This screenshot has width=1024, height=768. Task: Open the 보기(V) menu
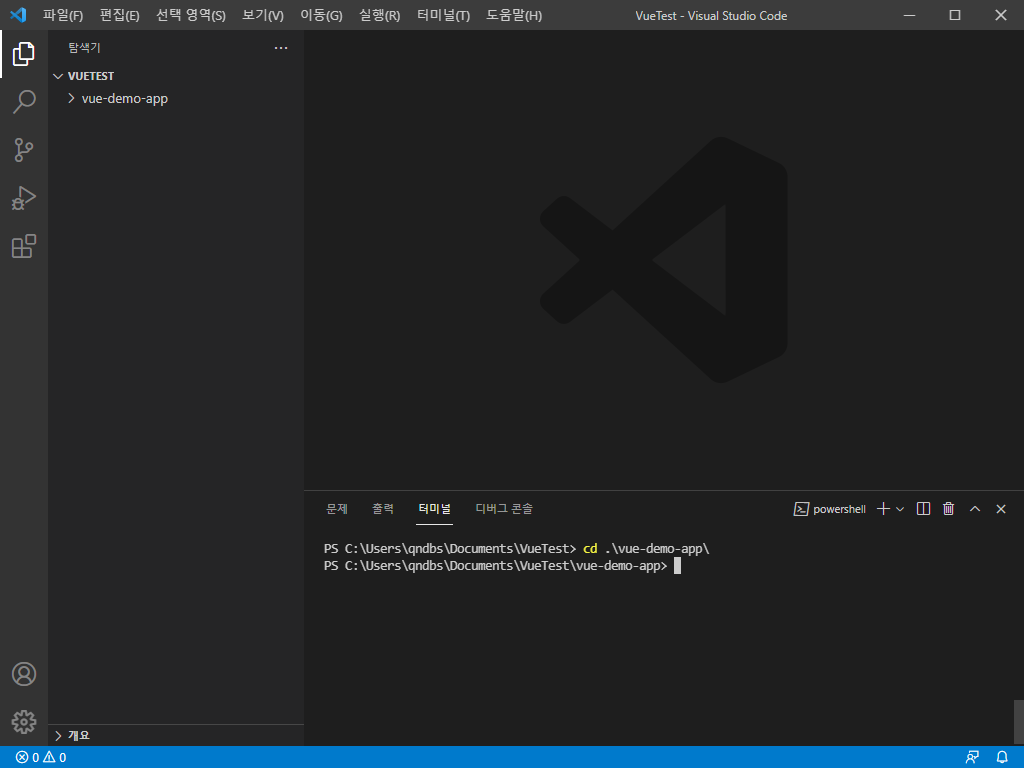(263, 15)
